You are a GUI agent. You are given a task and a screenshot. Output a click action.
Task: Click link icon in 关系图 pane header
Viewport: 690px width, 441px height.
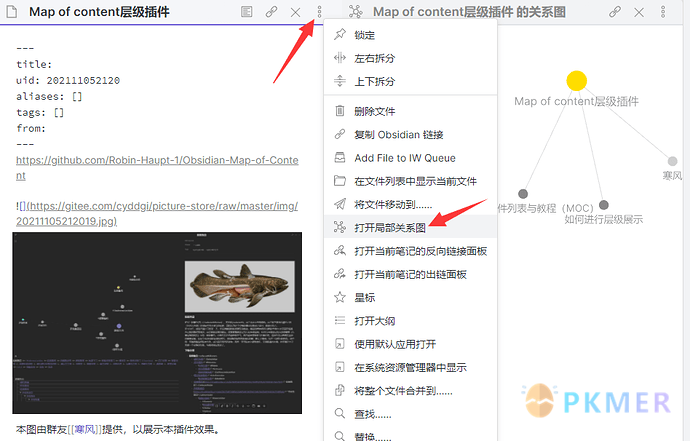click(615, 12)
